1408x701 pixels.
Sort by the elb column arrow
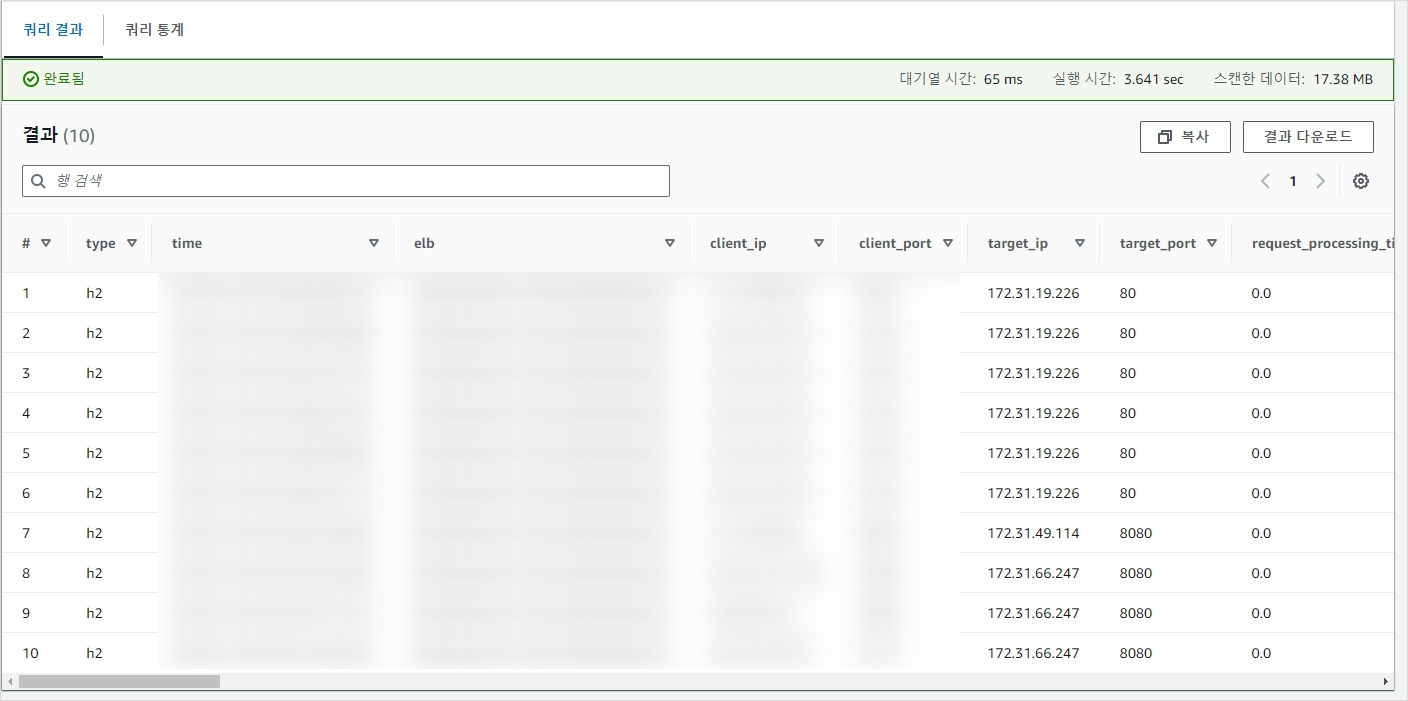[x=670, y=243]
